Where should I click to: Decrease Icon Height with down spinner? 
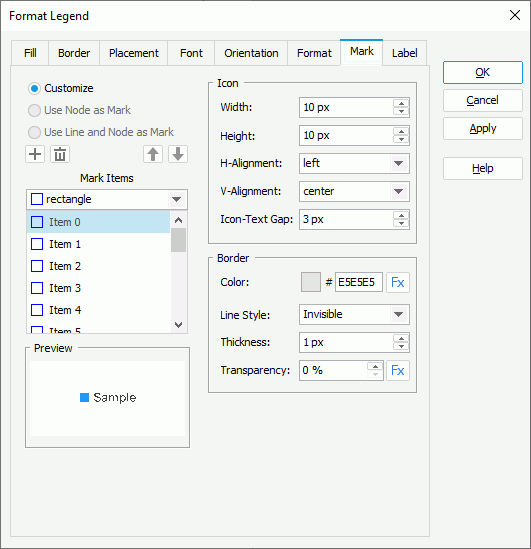pos(401,139)
